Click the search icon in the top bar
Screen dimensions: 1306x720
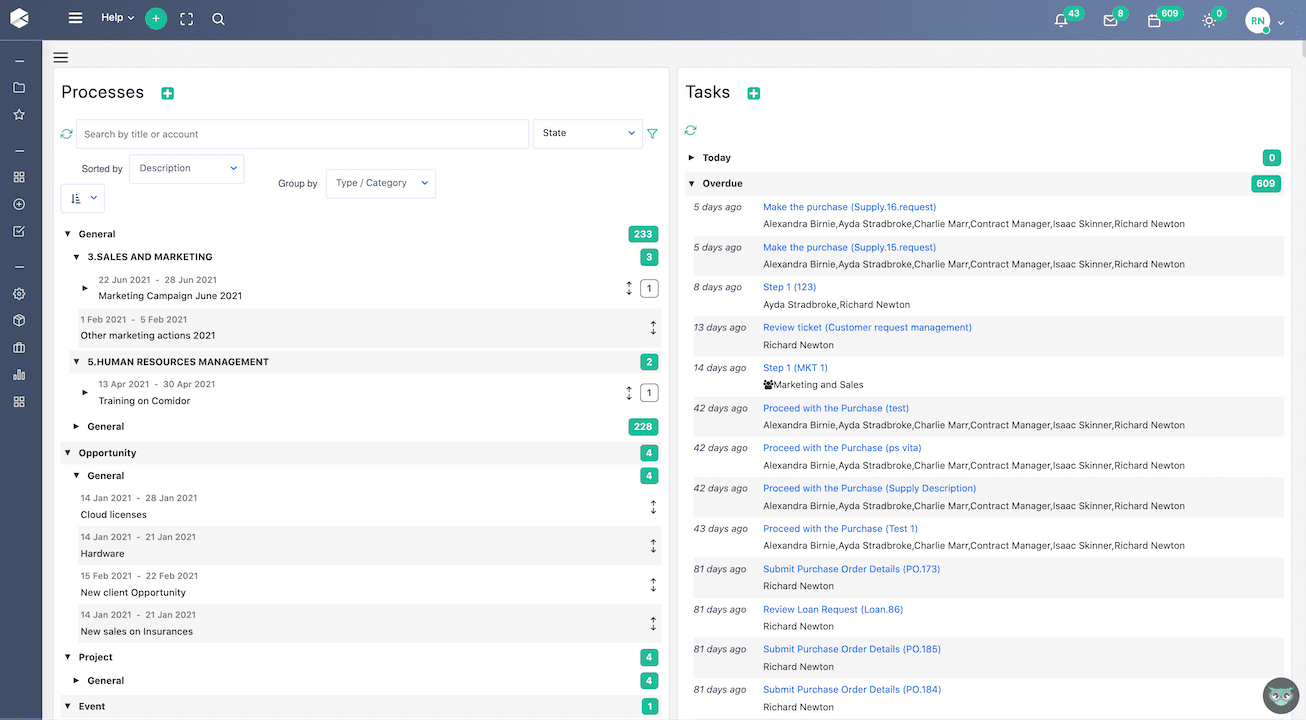pyautogui.click(x=218, y=18)
